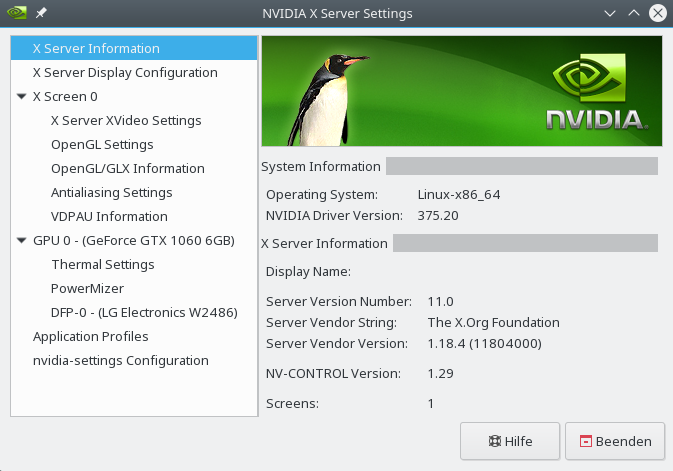Click the NVIDIA logo icon in the title bar
Viewport: 673px width, 471px height.
click(17, 13)
